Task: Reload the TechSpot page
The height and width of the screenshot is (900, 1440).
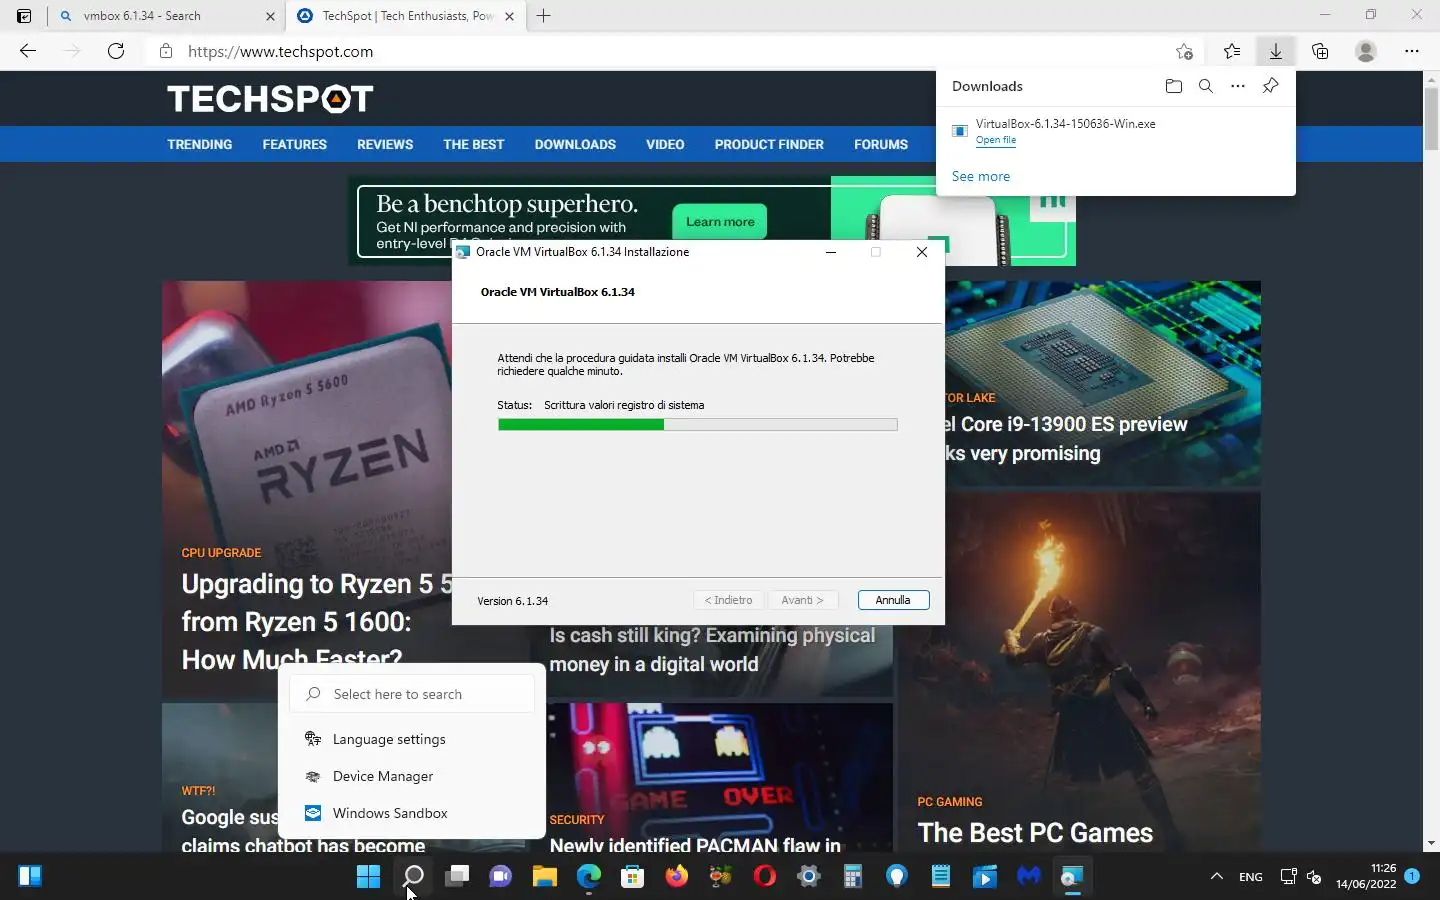Action: click(116, 51)
